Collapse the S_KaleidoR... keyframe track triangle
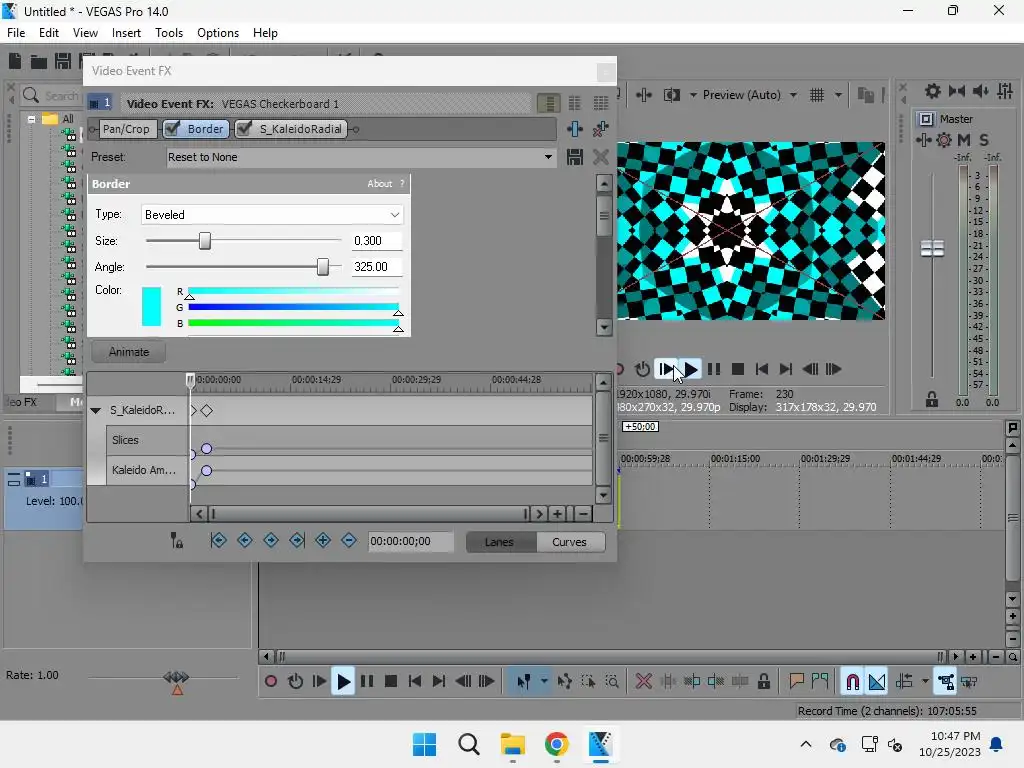This screenshot has width=1024, height=768. [x=95, y=411]
